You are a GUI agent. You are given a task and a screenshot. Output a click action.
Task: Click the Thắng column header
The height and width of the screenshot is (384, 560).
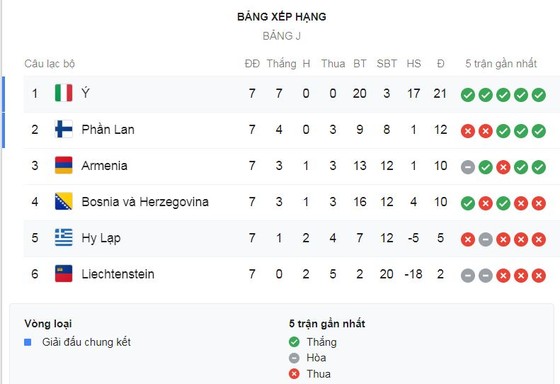point(281,64)
